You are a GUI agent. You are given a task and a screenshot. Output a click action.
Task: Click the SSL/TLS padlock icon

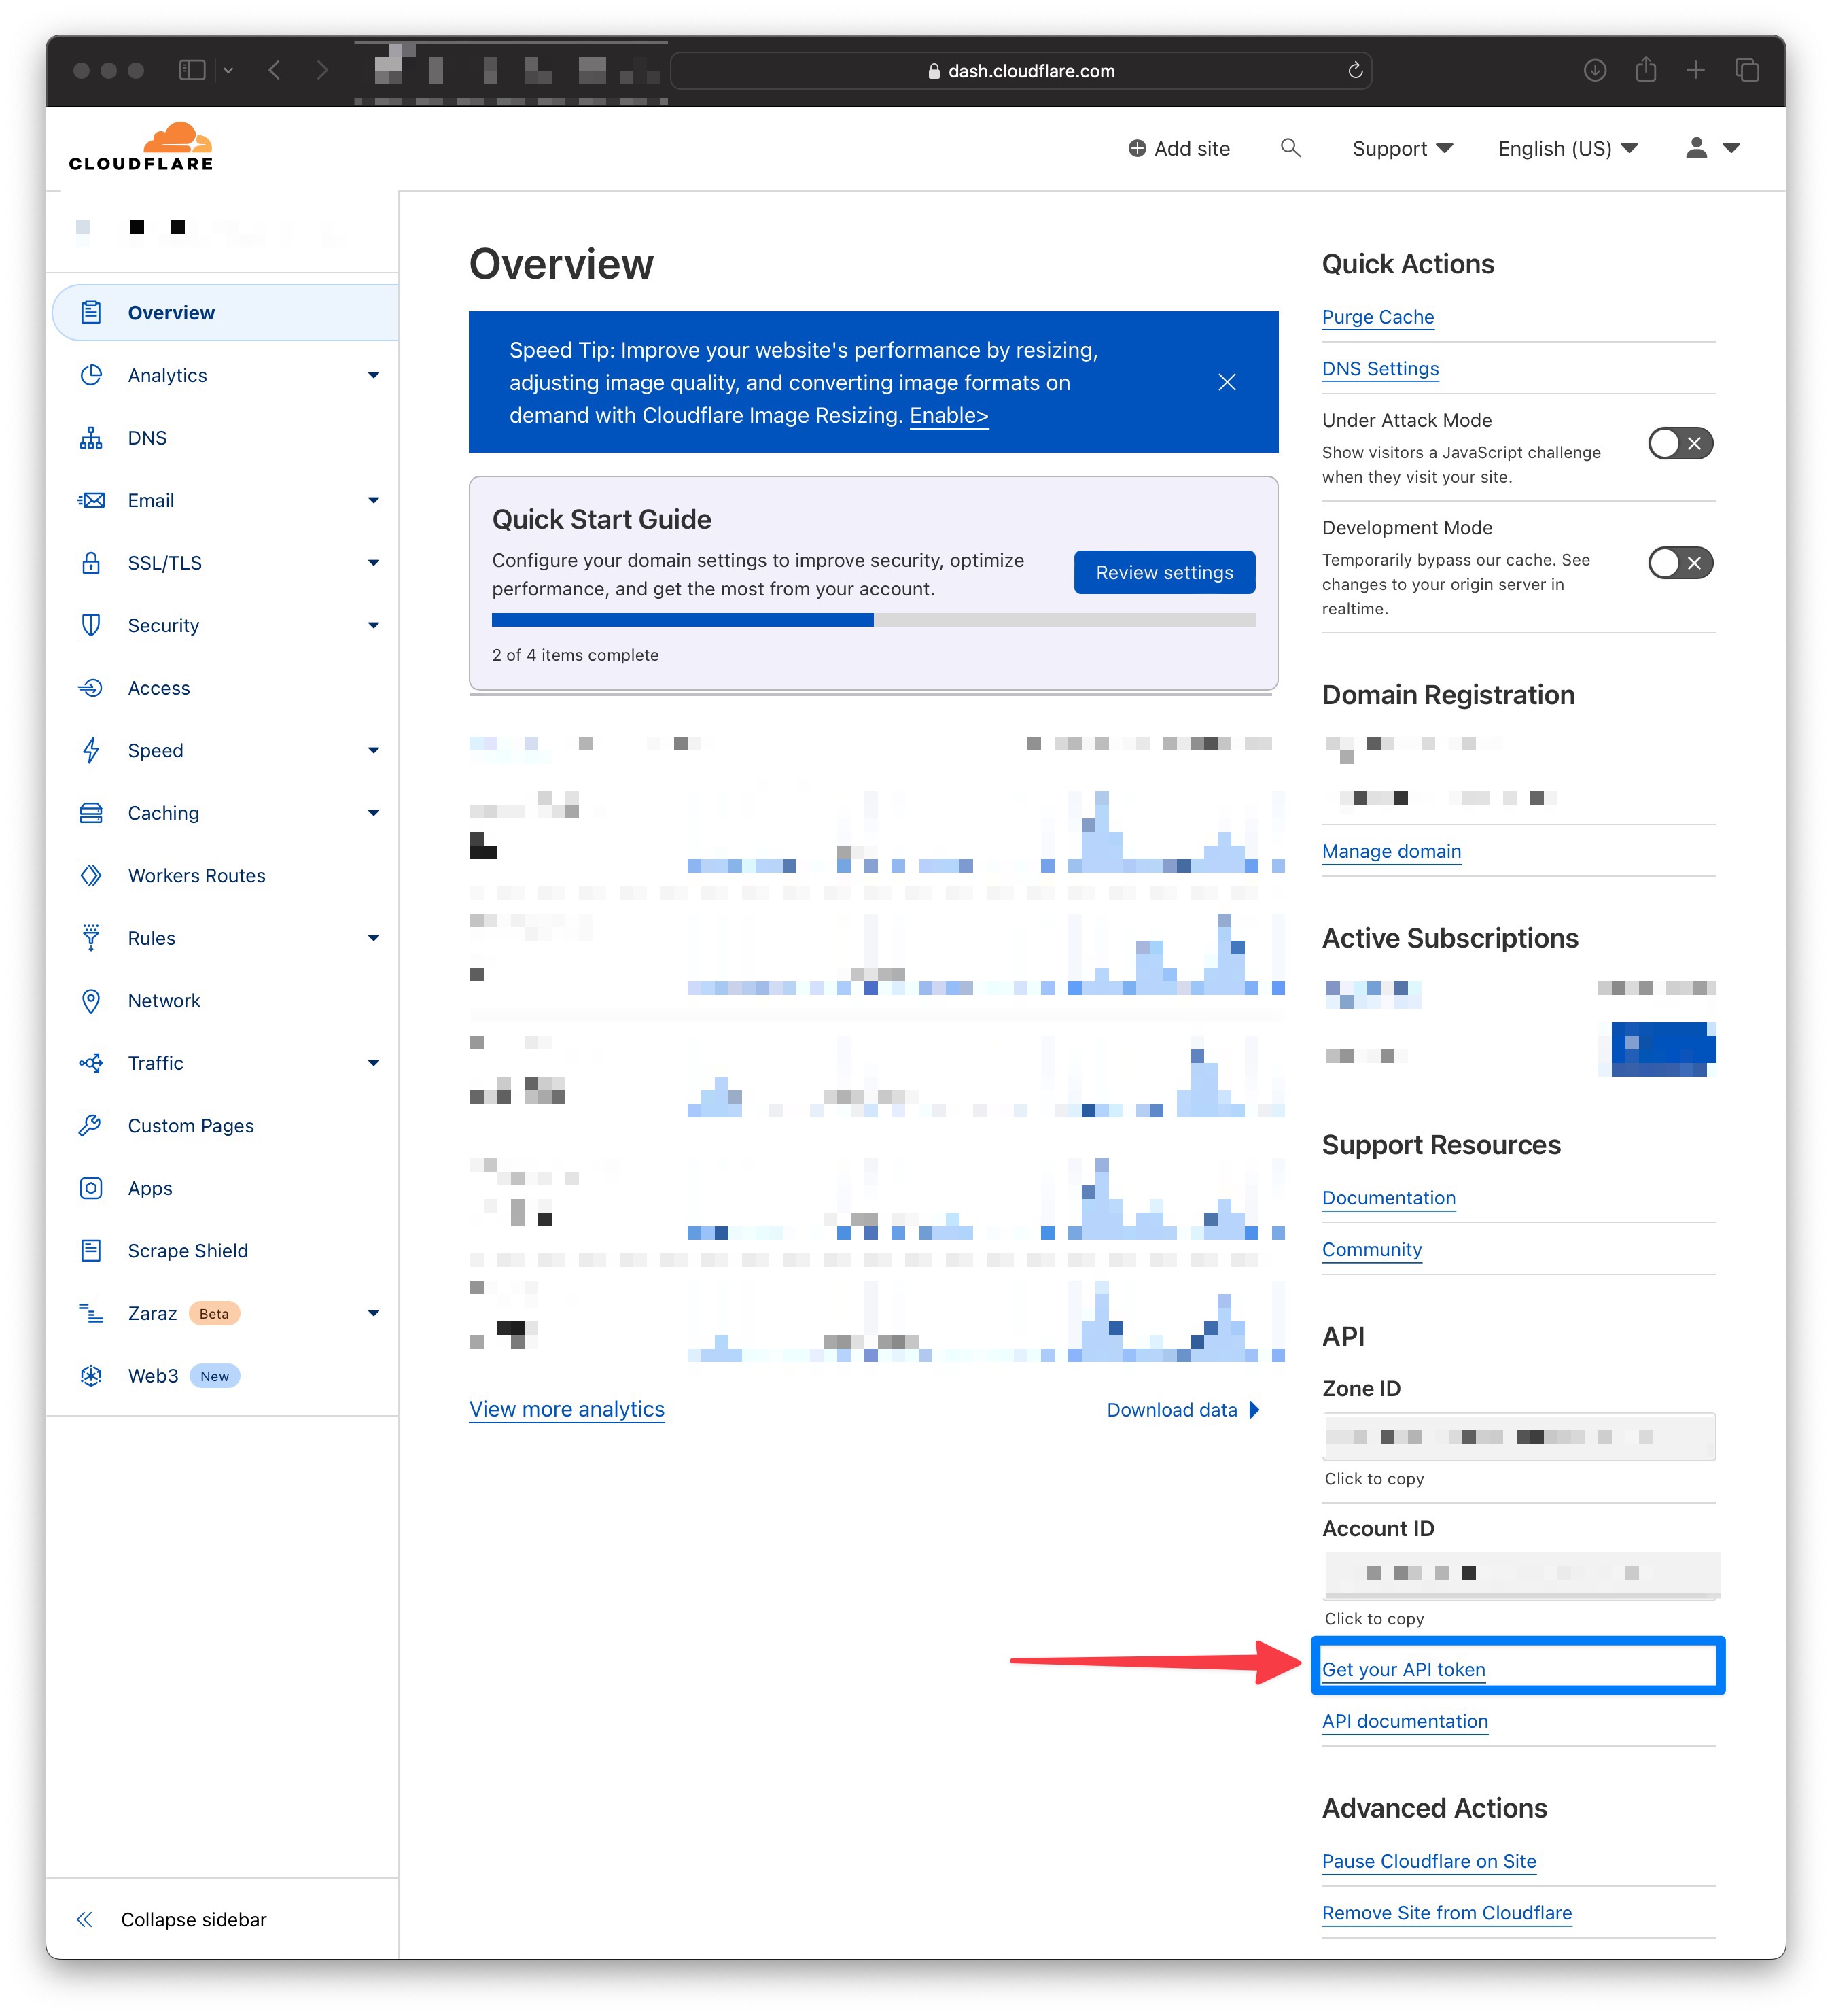[91, 562]
